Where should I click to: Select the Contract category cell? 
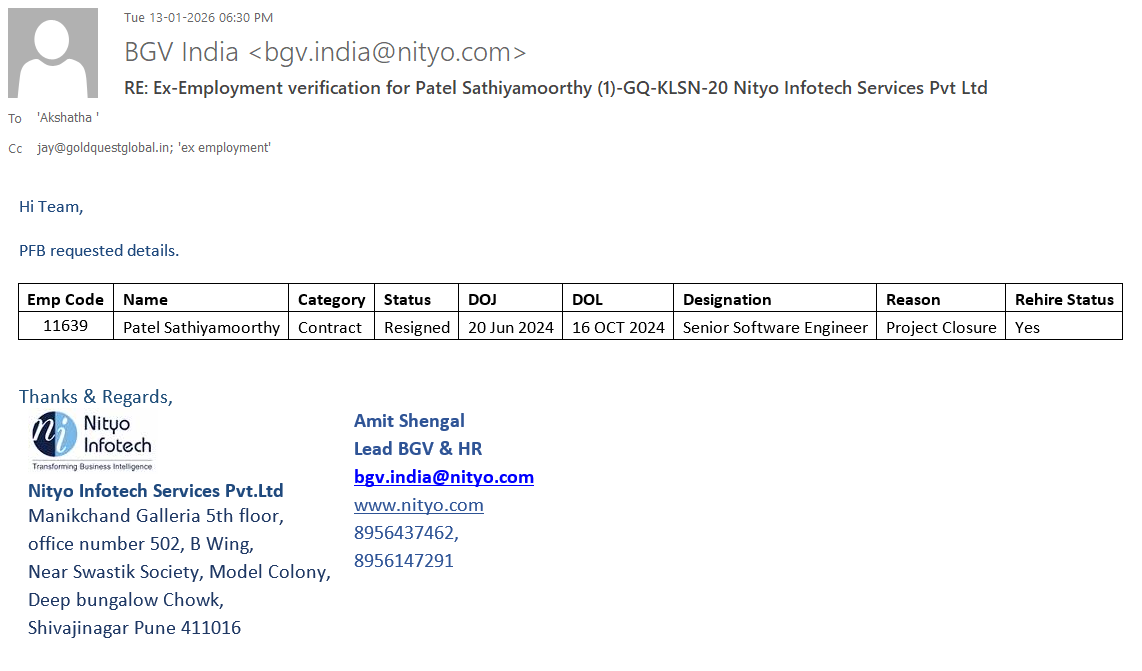(x=330, y=327)
